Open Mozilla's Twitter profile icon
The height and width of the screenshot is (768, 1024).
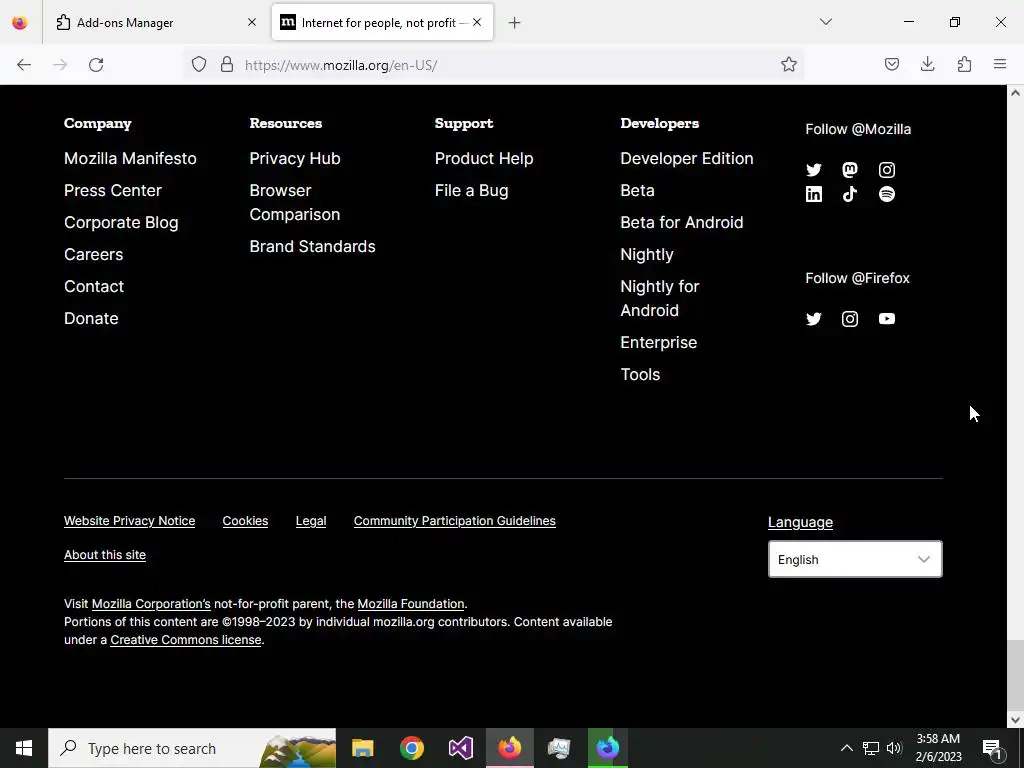click(x=813, y=170)
